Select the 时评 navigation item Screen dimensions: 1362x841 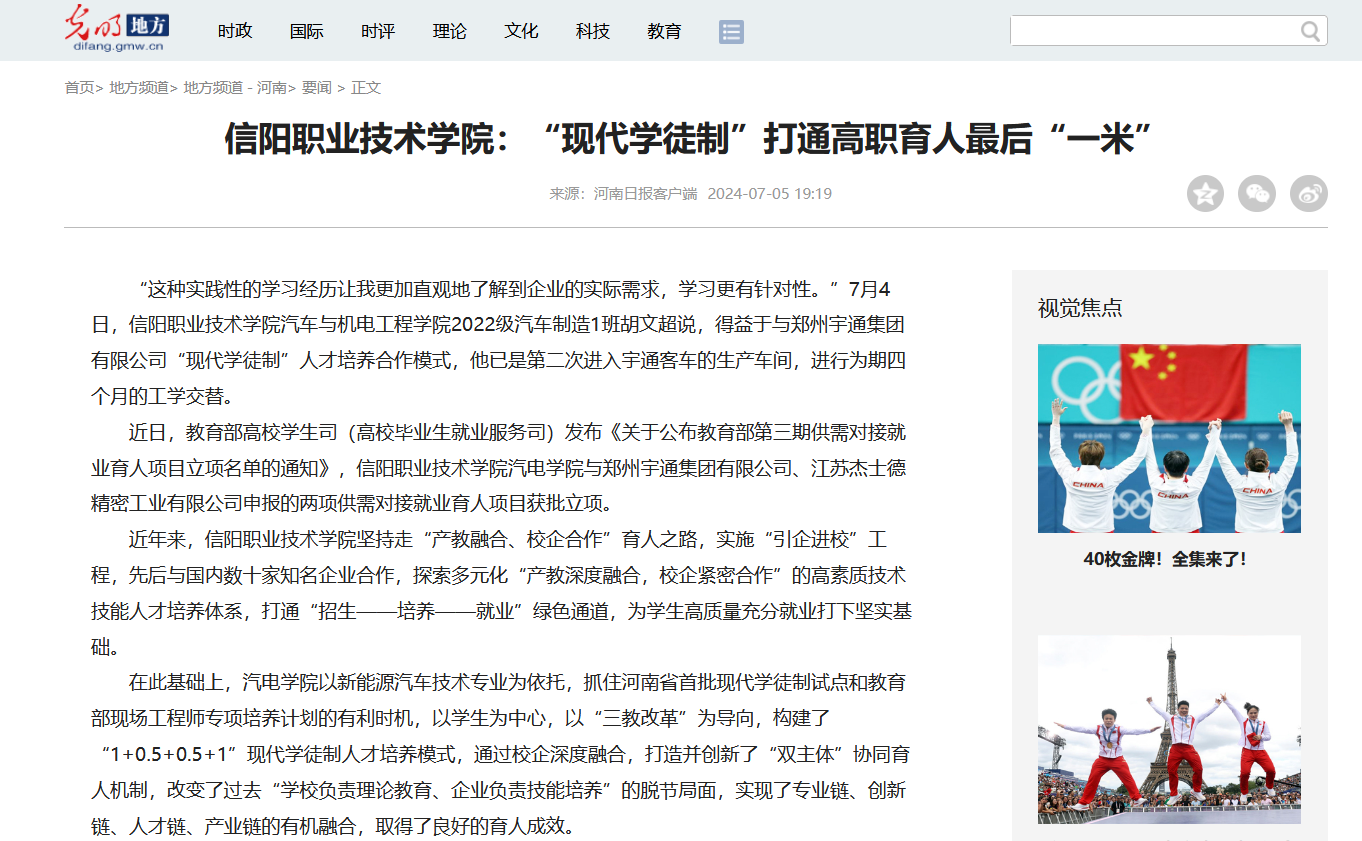point(378,32)
